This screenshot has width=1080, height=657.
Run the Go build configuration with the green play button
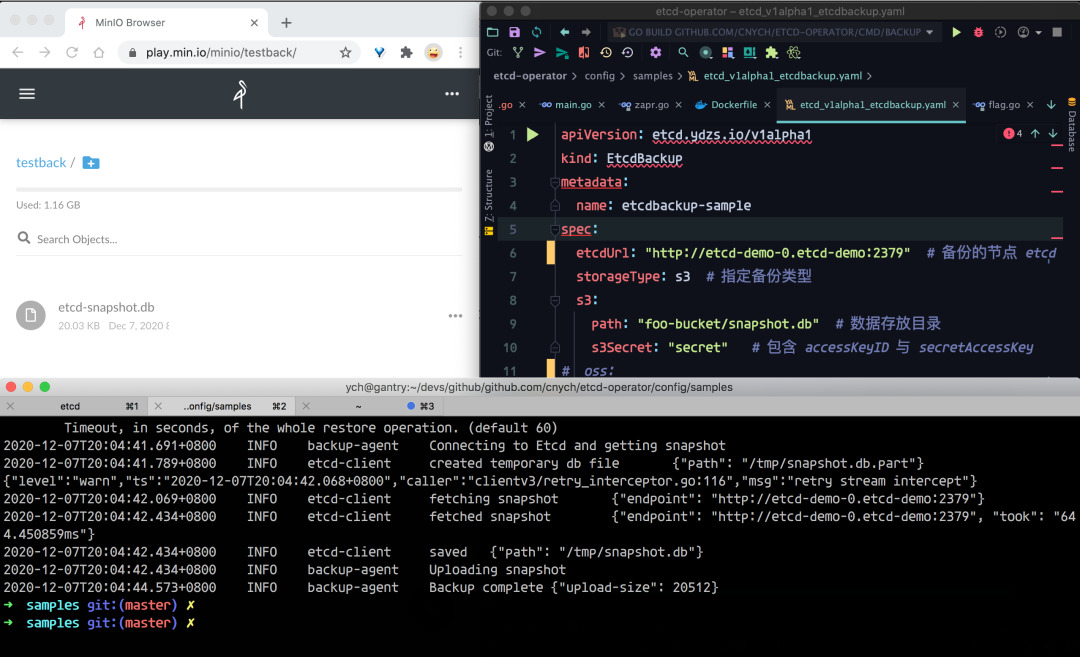point(957,33)
